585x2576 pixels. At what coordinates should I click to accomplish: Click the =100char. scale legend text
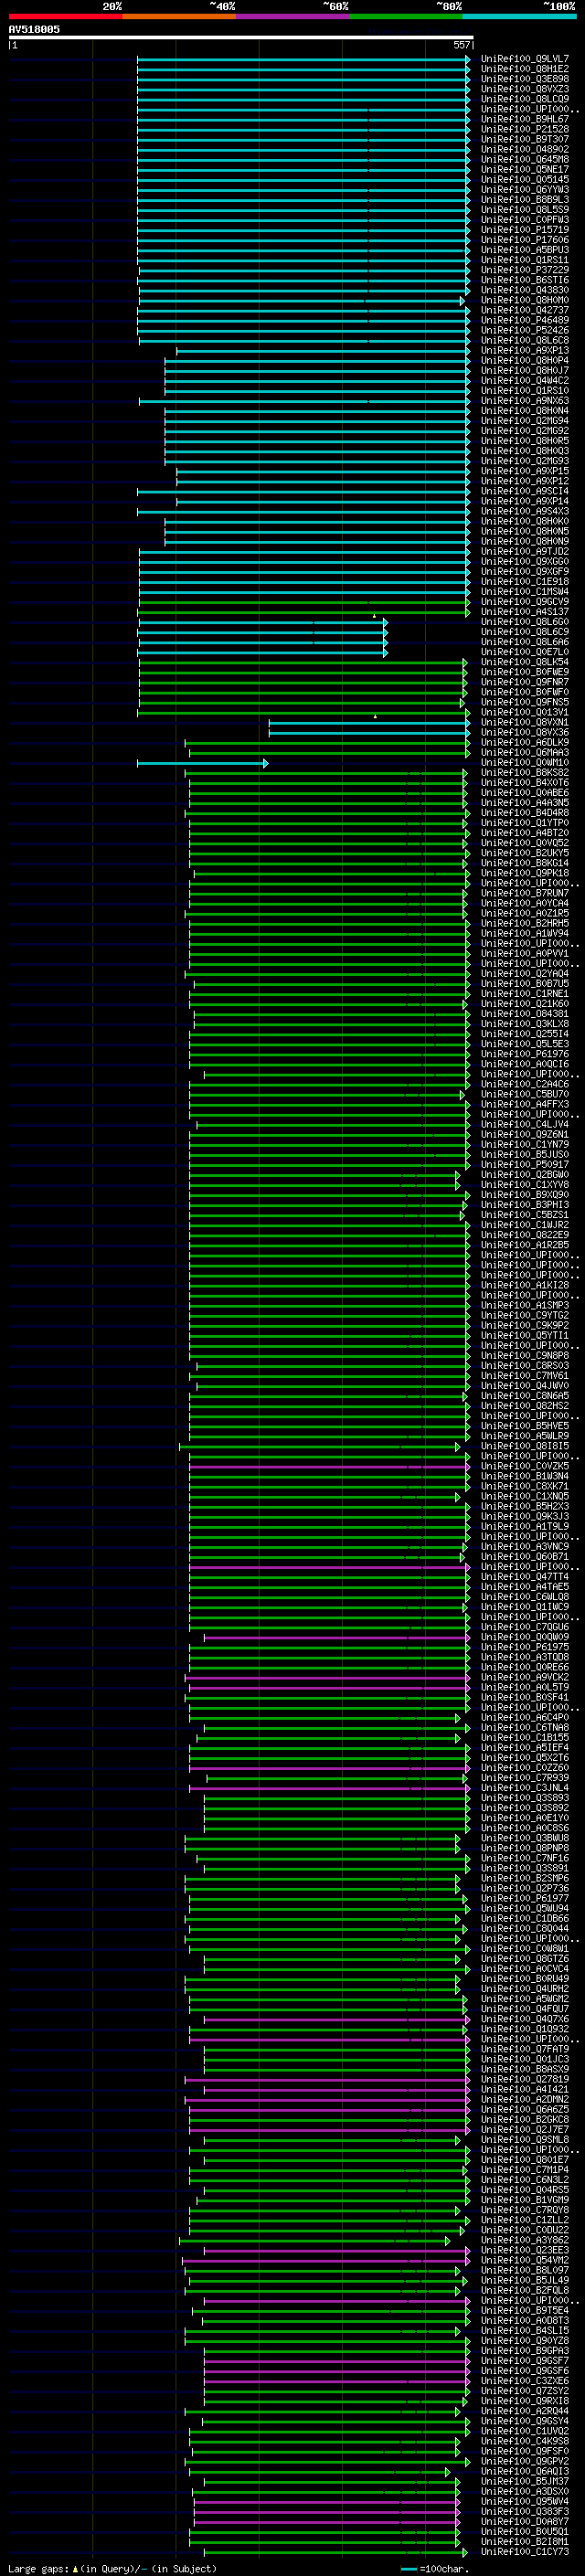443,2568
